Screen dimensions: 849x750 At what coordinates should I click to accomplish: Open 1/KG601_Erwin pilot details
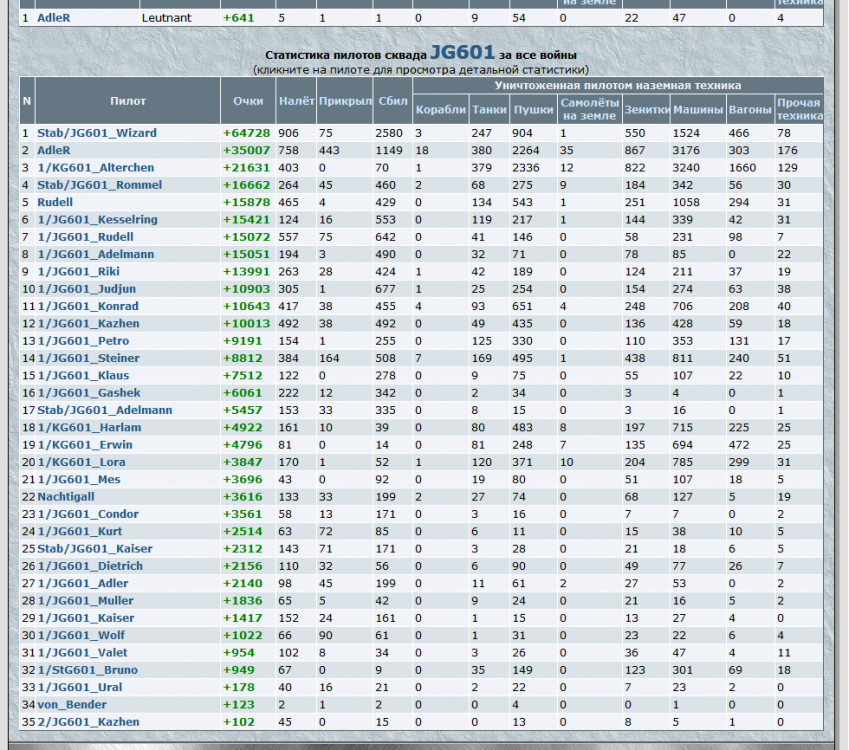tap(85, 445)
